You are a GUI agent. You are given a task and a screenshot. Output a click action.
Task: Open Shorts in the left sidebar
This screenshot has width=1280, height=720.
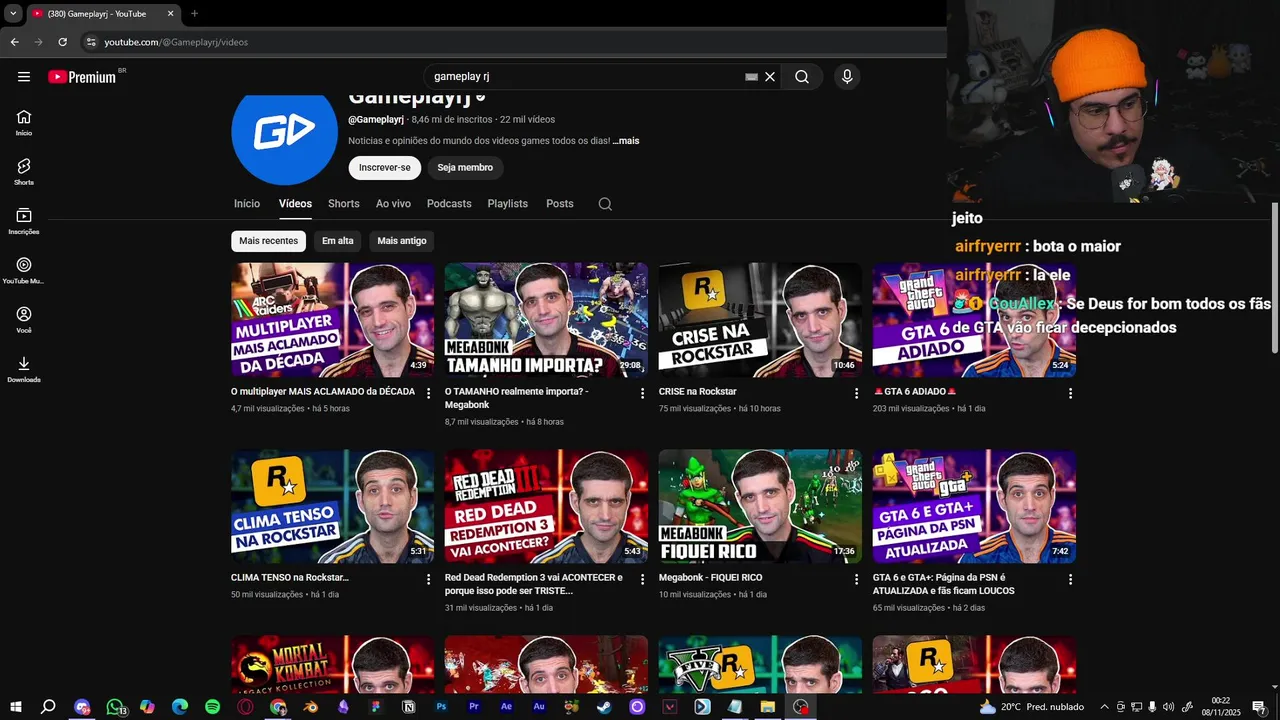click(x=24, y=171)
